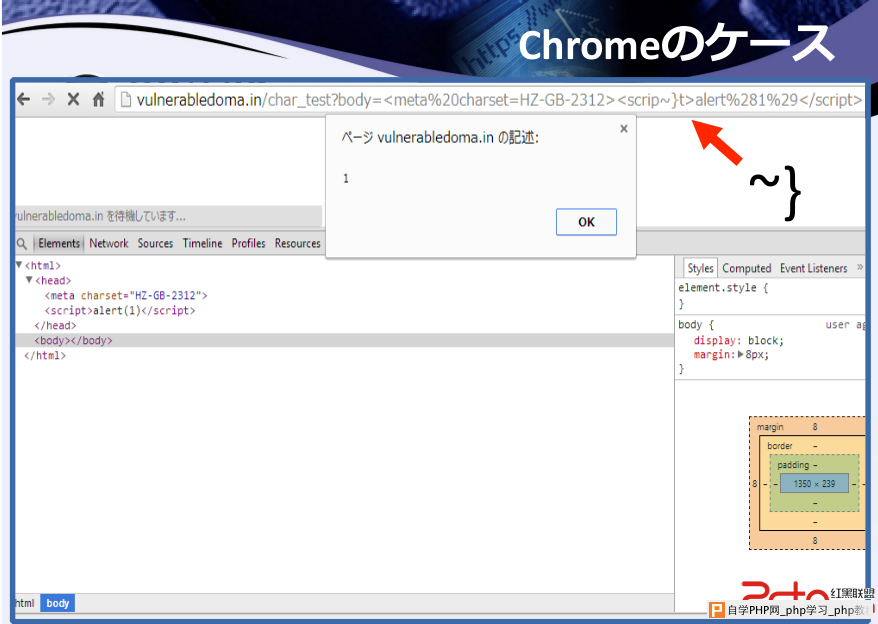The image size is (878, 624).
Task: Click OK in the alert dialog
Action: (x=586, y=222)
